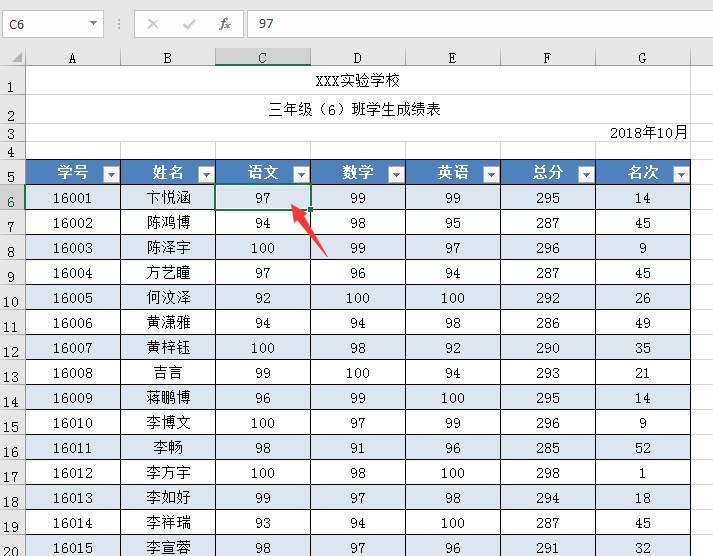The image size is (713, 556).
Task: Select the rank cell showing 21
Action: point(643,373)
